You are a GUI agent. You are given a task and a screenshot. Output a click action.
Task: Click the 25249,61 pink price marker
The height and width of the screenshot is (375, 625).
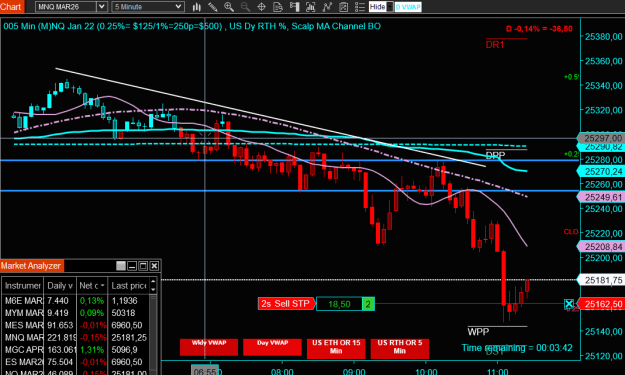tap(601, 197)
